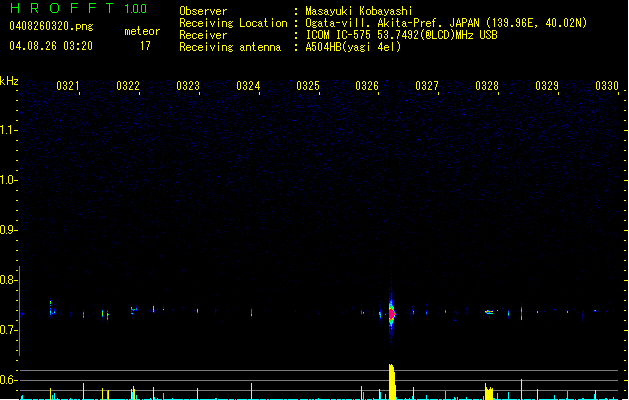The image size is (629, 400).
Task: Click the Observer label
Action: pos(203,11)
